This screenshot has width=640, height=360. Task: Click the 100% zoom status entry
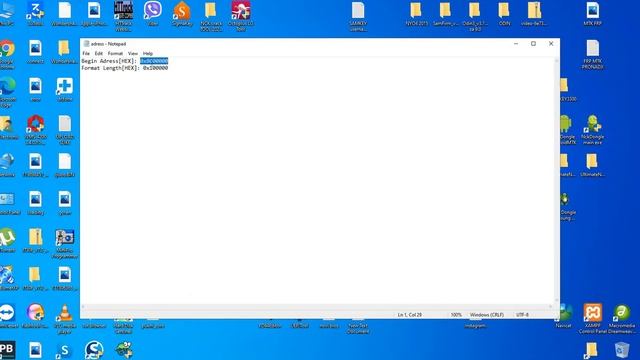456,315
